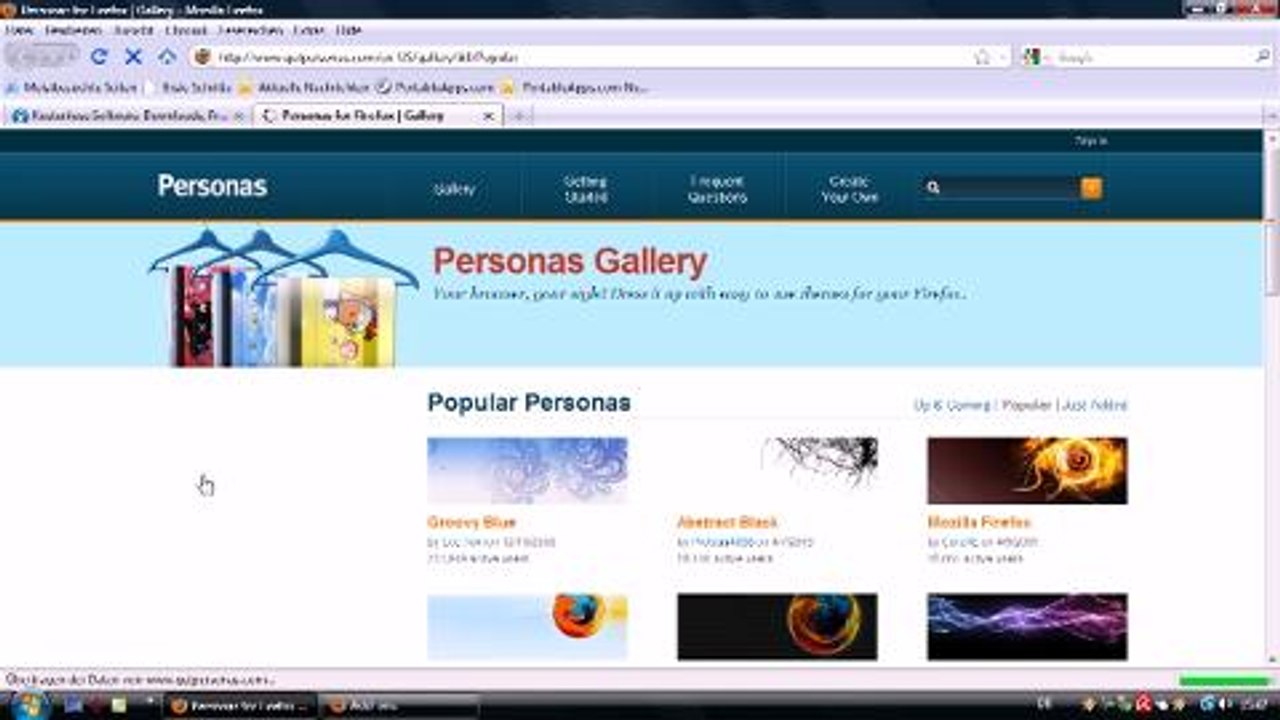The width and height of the screenshot is (1280, 720).
Task: Open the Mozilla Firefox title link
Action: coord(978,522)
